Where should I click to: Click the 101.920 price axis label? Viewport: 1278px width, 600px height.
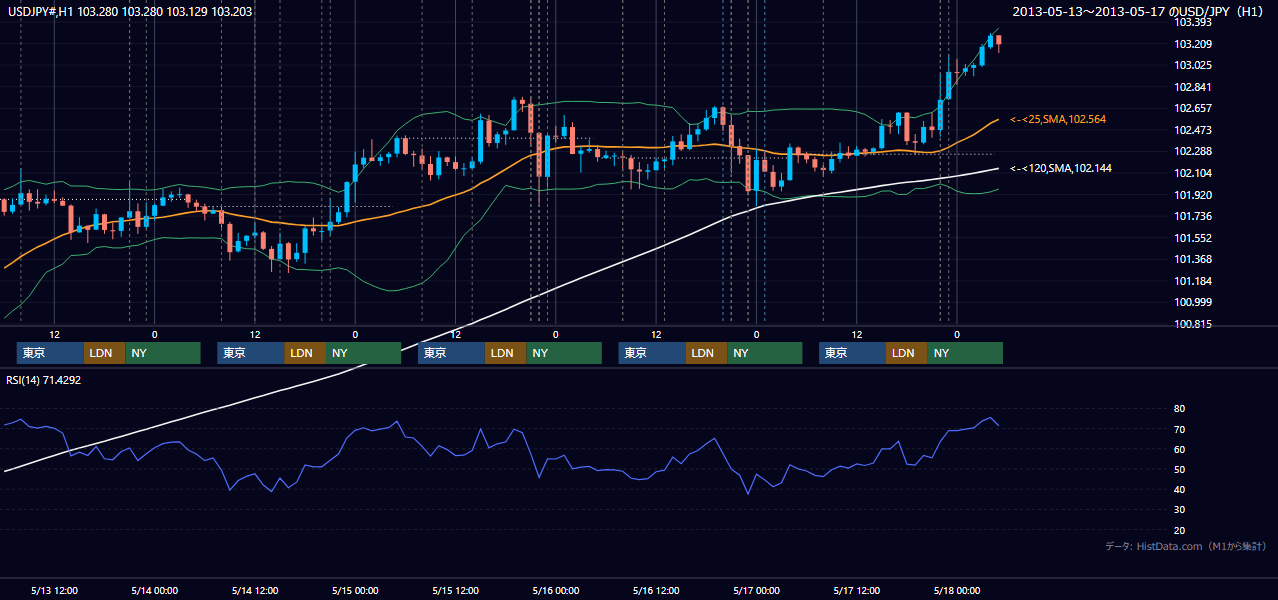(1193, 195)
